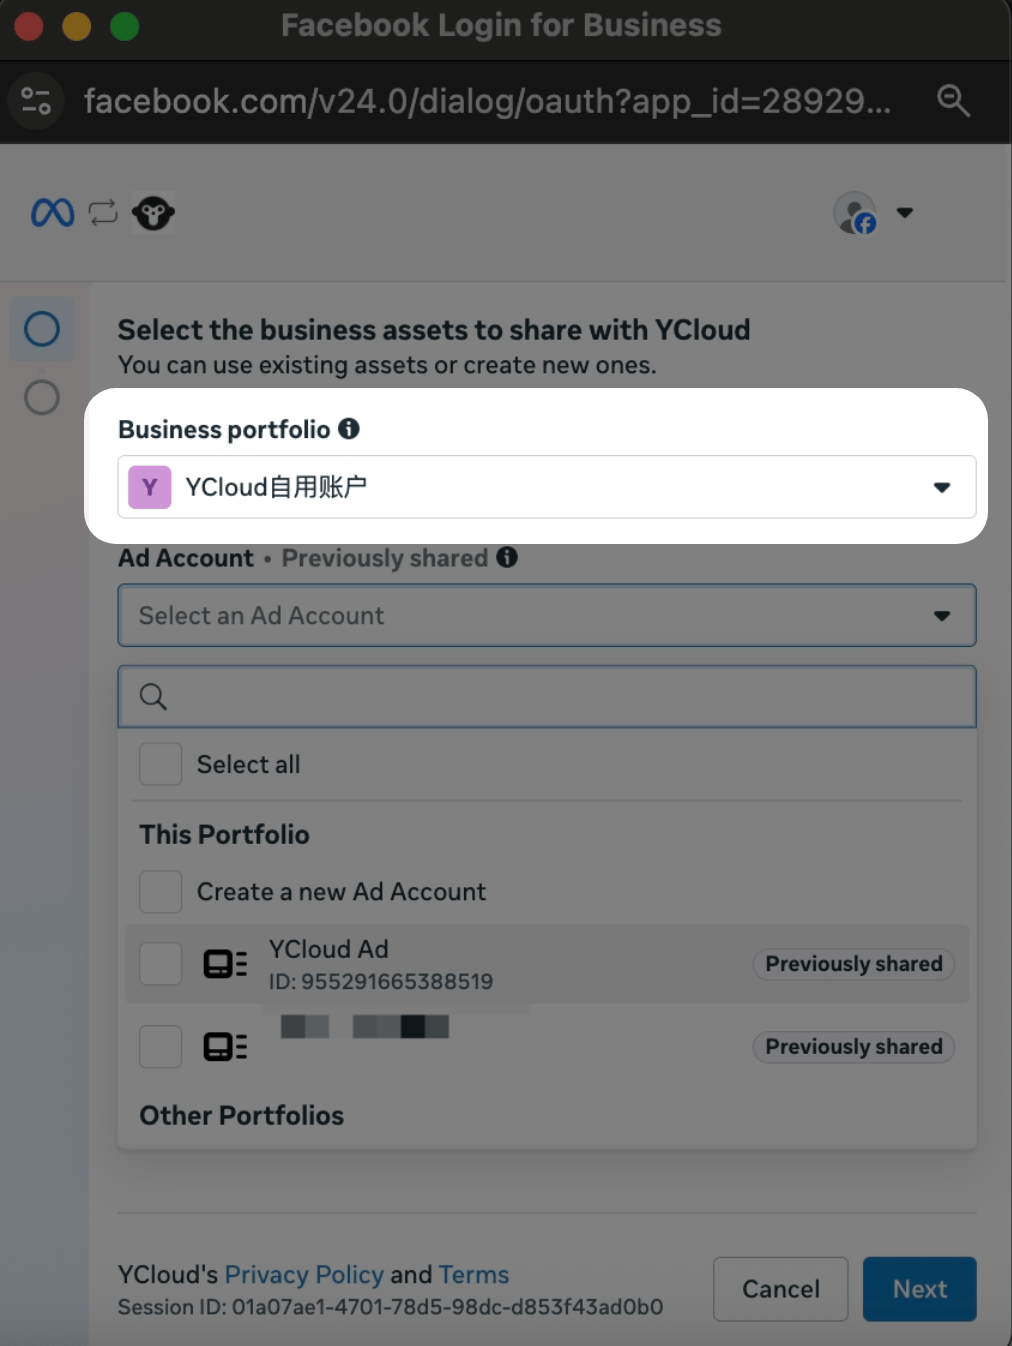1012x1346 pixels.
Task: Click the YCloud Ad account icon
Action: [x=225, y=964]
